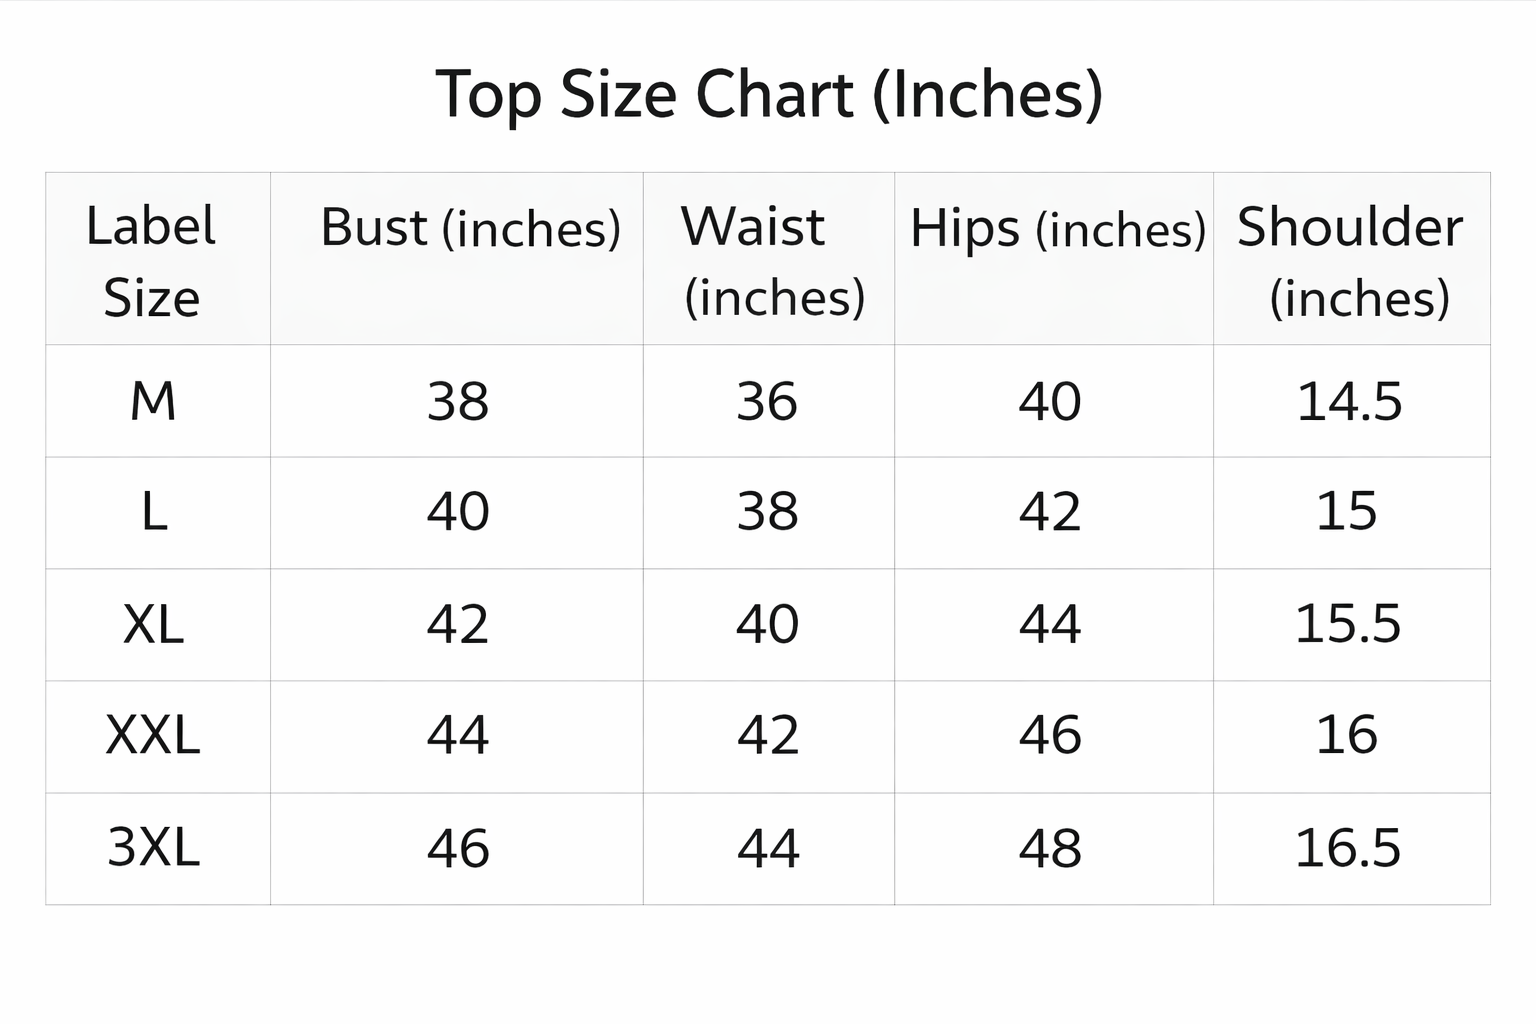Click bust value 38 in M row

coord(458,402)
